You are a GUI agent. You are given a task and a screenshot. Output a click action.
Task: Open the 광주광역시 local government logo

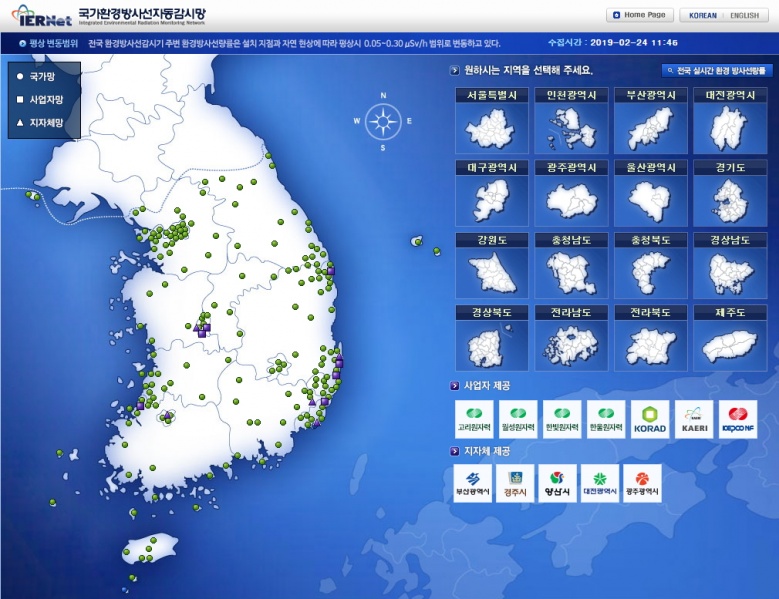pos(642,483)
